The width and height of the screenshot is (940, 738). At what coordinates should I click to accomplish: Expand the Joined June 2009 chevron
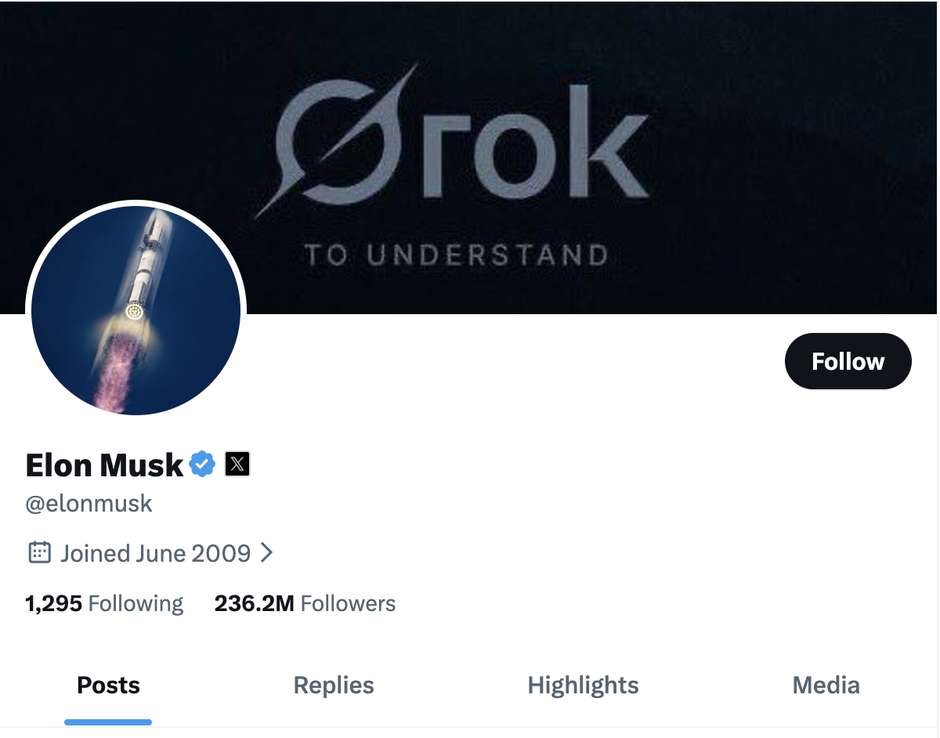point(267,552)
